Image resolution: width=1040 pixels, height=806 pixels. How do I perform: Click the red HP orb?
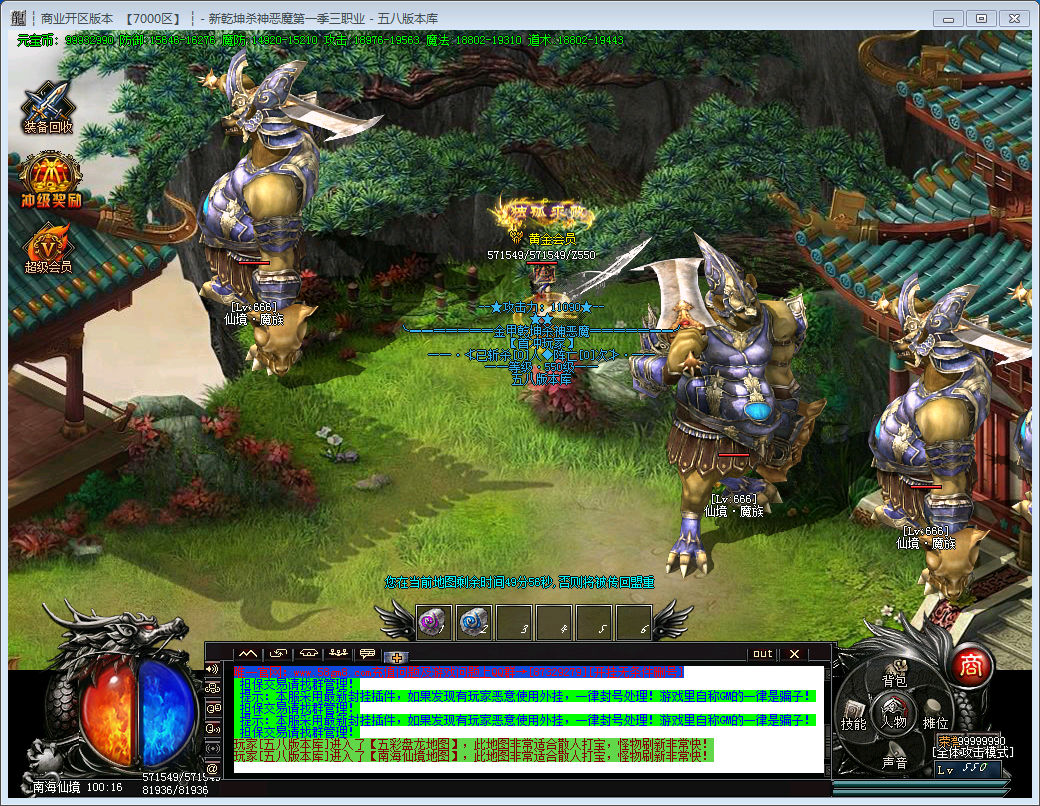pos(107,713)
